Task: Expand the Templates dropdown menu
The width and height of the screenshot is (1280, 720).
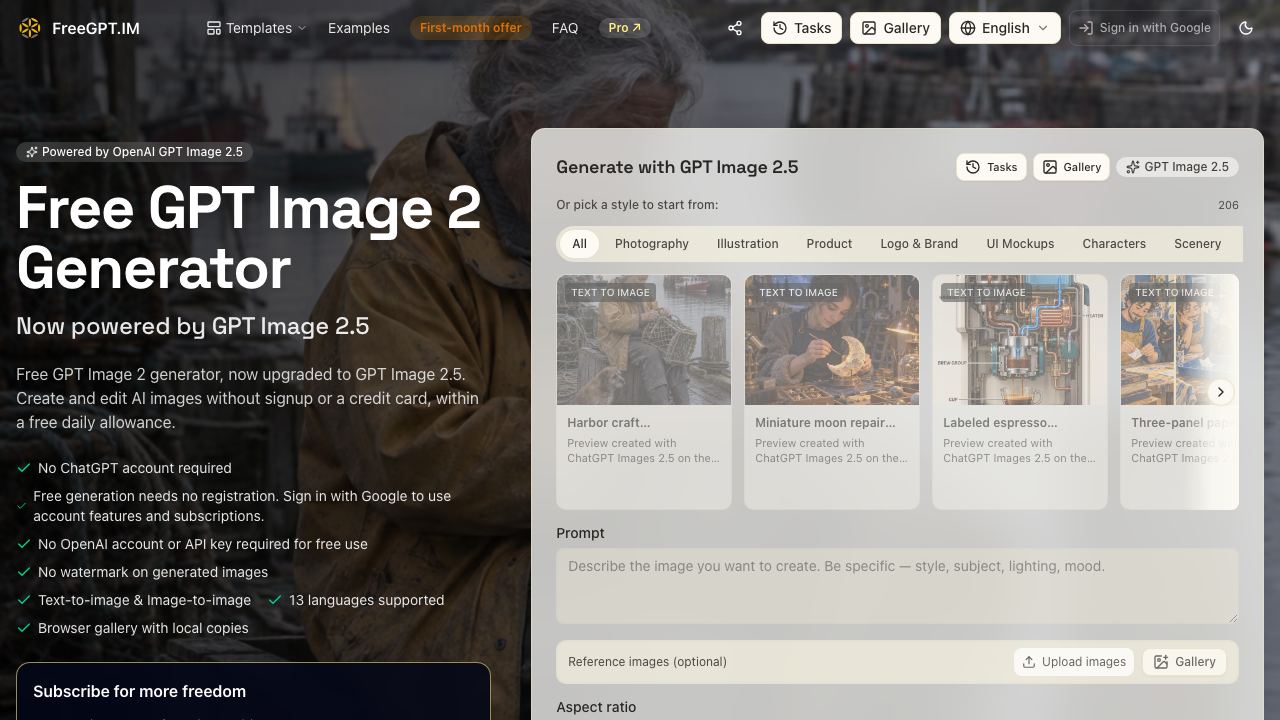Action: (257, 28)
